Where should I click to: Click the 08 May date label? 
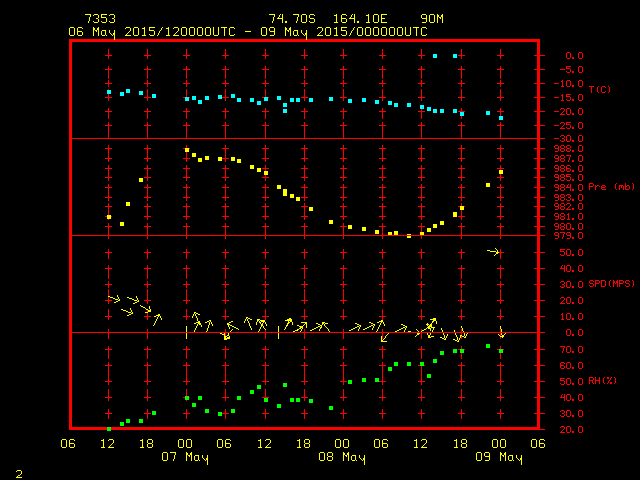342,458
